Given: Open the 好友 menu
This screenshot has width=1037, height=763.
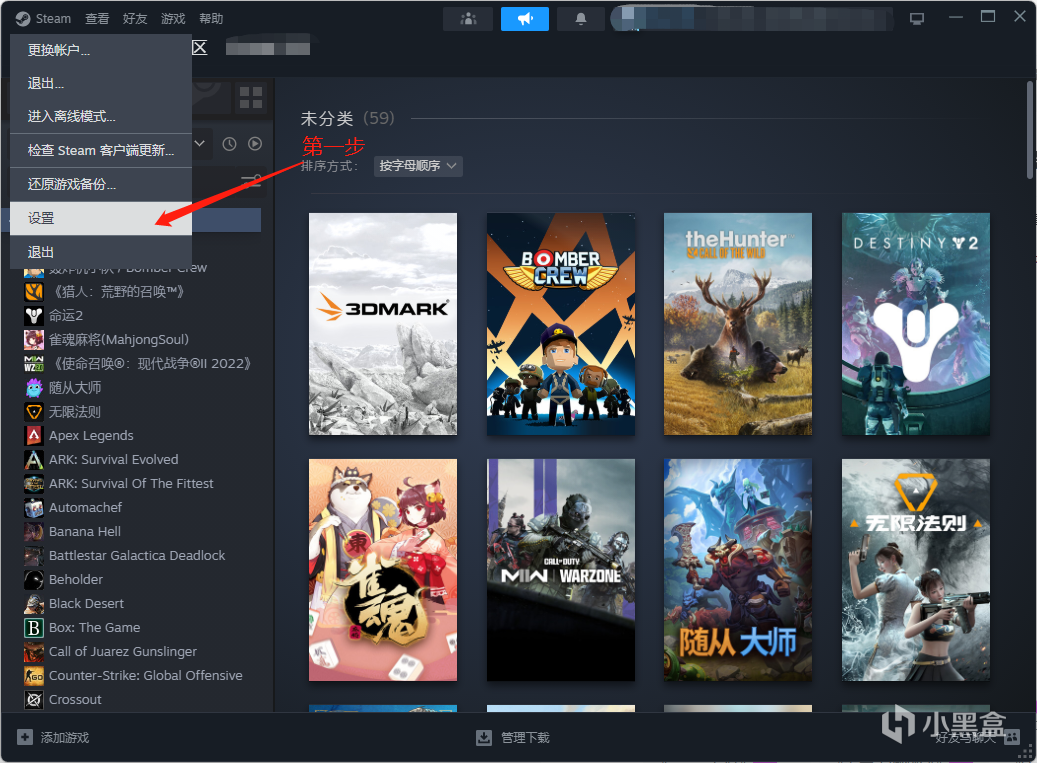Looking at the screenshot, I should (x=135, y=19).
